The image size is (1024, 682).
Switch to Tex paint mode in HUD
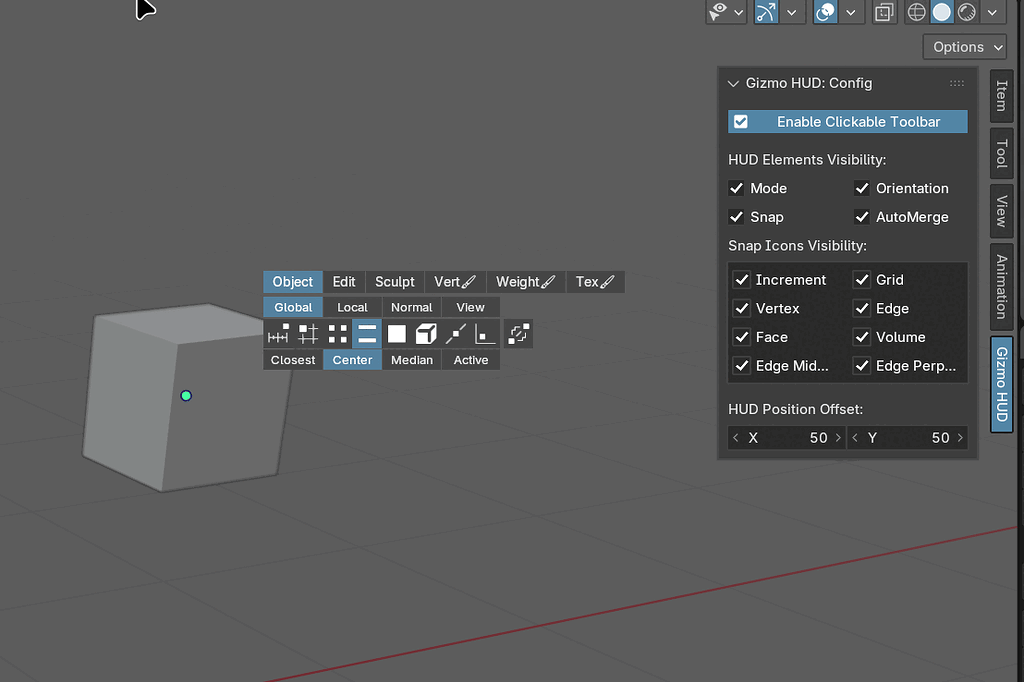tap(595, 282)
